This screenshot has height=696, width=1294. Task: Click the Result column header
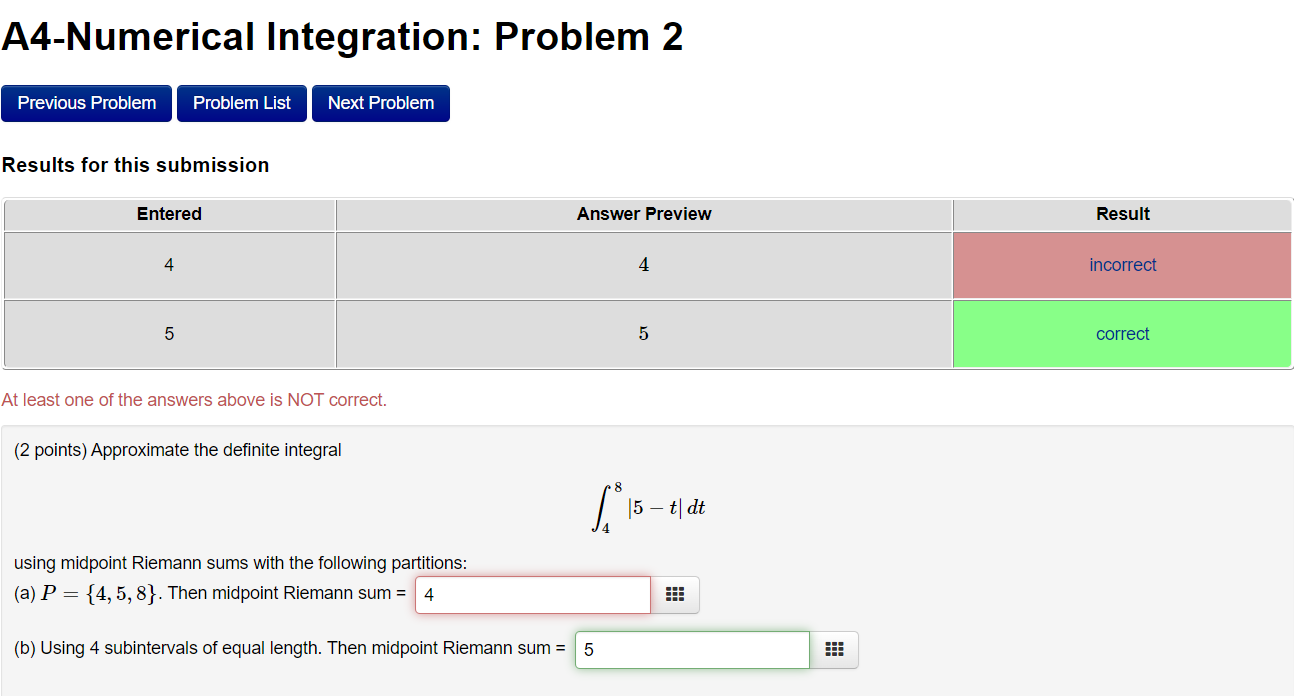1122,214
